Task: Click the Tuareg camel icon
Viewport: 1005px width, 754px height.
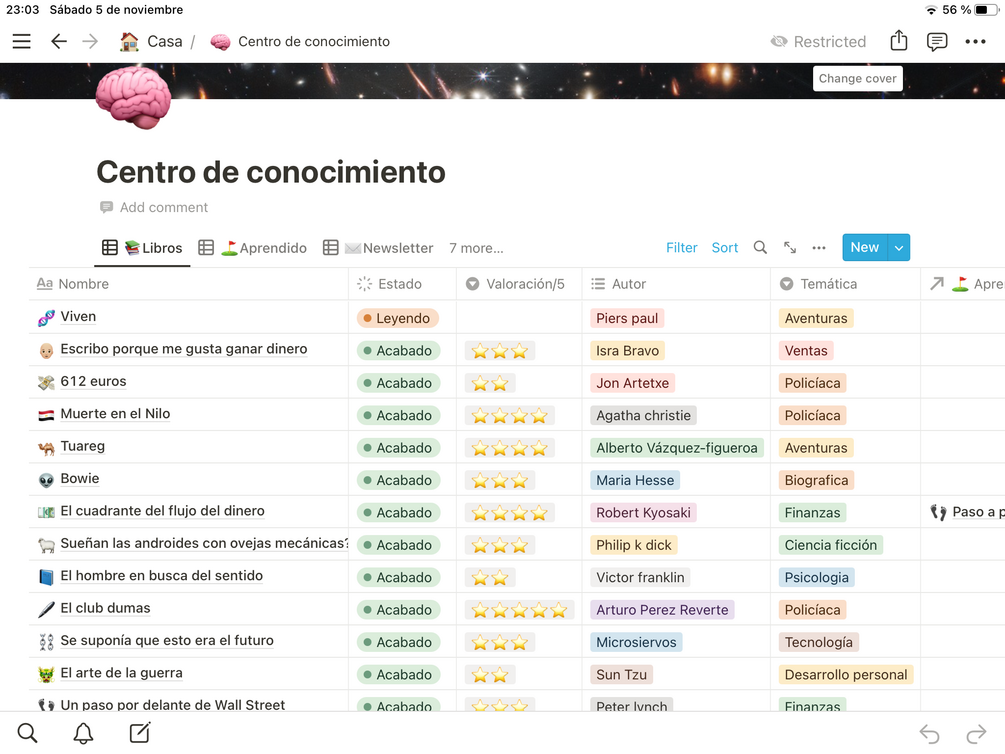Action: (x=46, y=448)
